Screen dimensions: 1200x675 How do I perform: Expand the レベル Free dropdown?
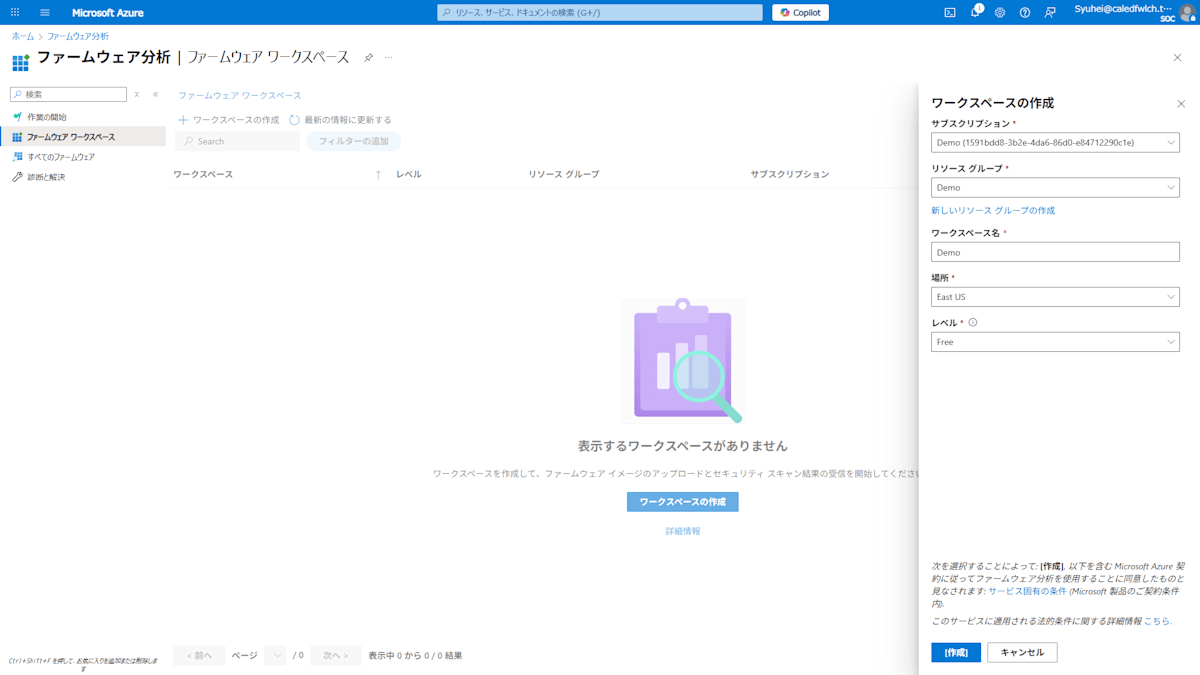click(1055, 342)
